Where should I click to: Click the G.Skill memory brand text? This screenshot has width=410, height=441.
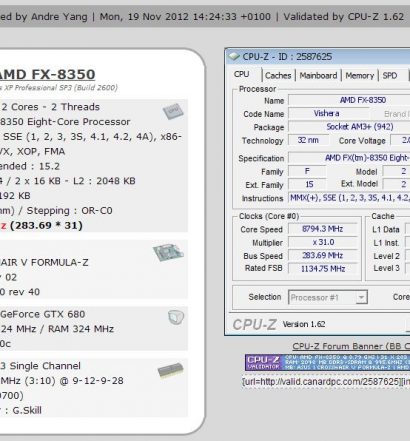pos(27,410)
